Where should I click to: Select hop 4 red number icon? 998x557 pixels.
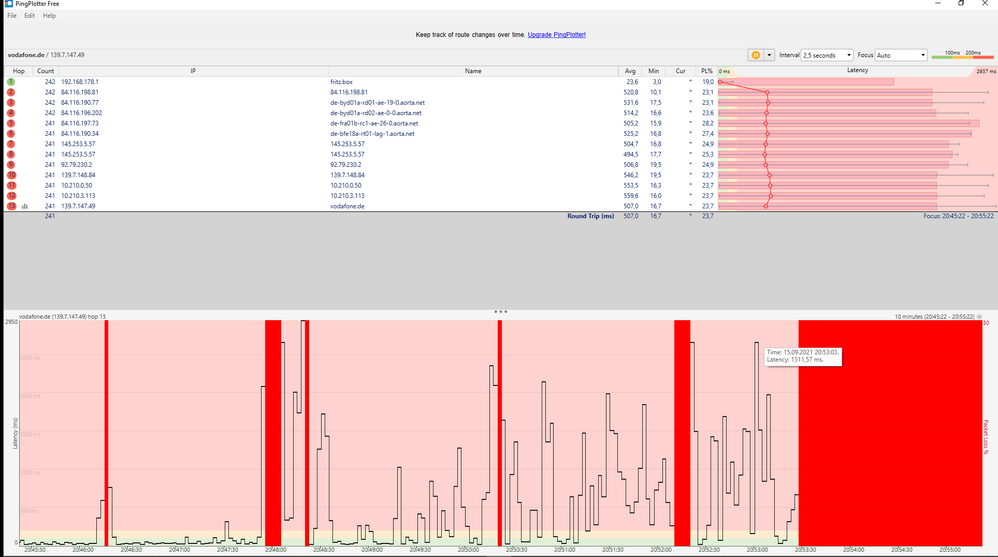(11, 113)
